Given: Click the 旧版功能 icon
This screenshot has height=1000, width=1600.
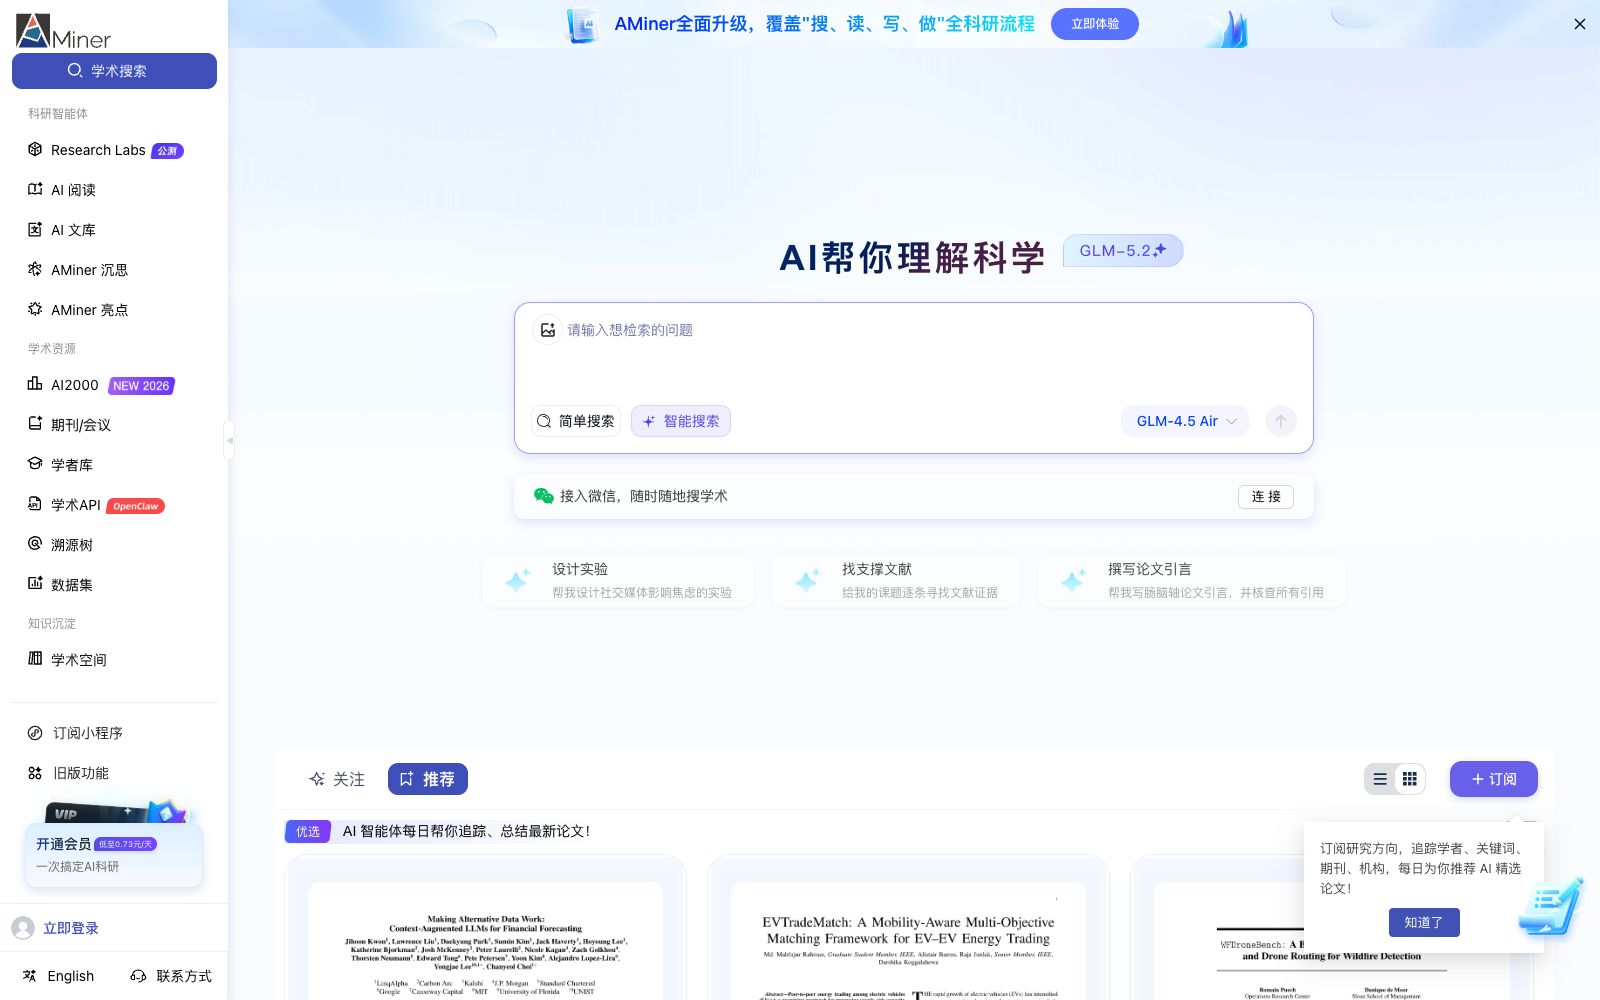Looking at the screenshot, I should pos(35,773).
